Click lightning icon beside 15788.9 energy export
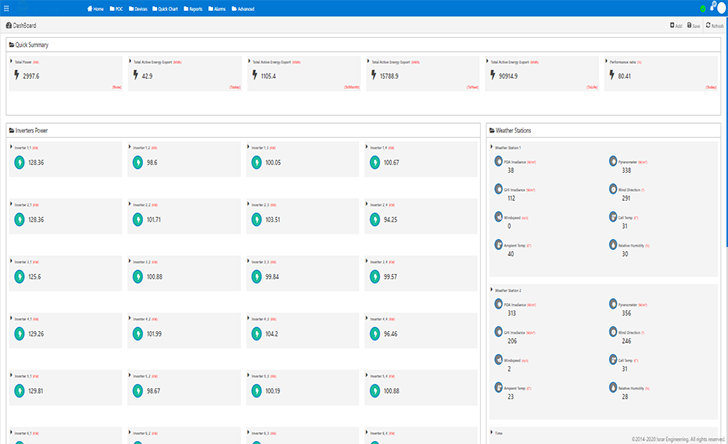Viewport: 728px width, 444px height. [373, 75]
